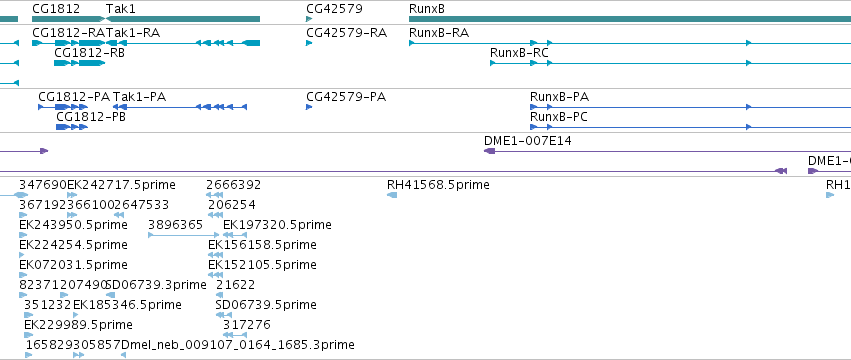Select the SD06739.5prime EST label
This screenshot has height=360, width=851.
266,305
